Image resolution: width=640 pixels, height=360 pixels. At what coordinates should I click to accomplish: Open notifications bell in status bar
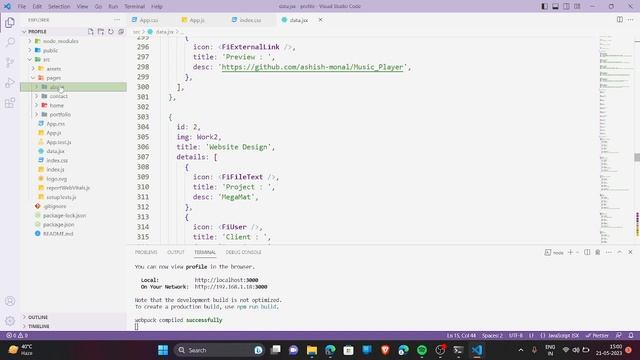coord(631,336)
